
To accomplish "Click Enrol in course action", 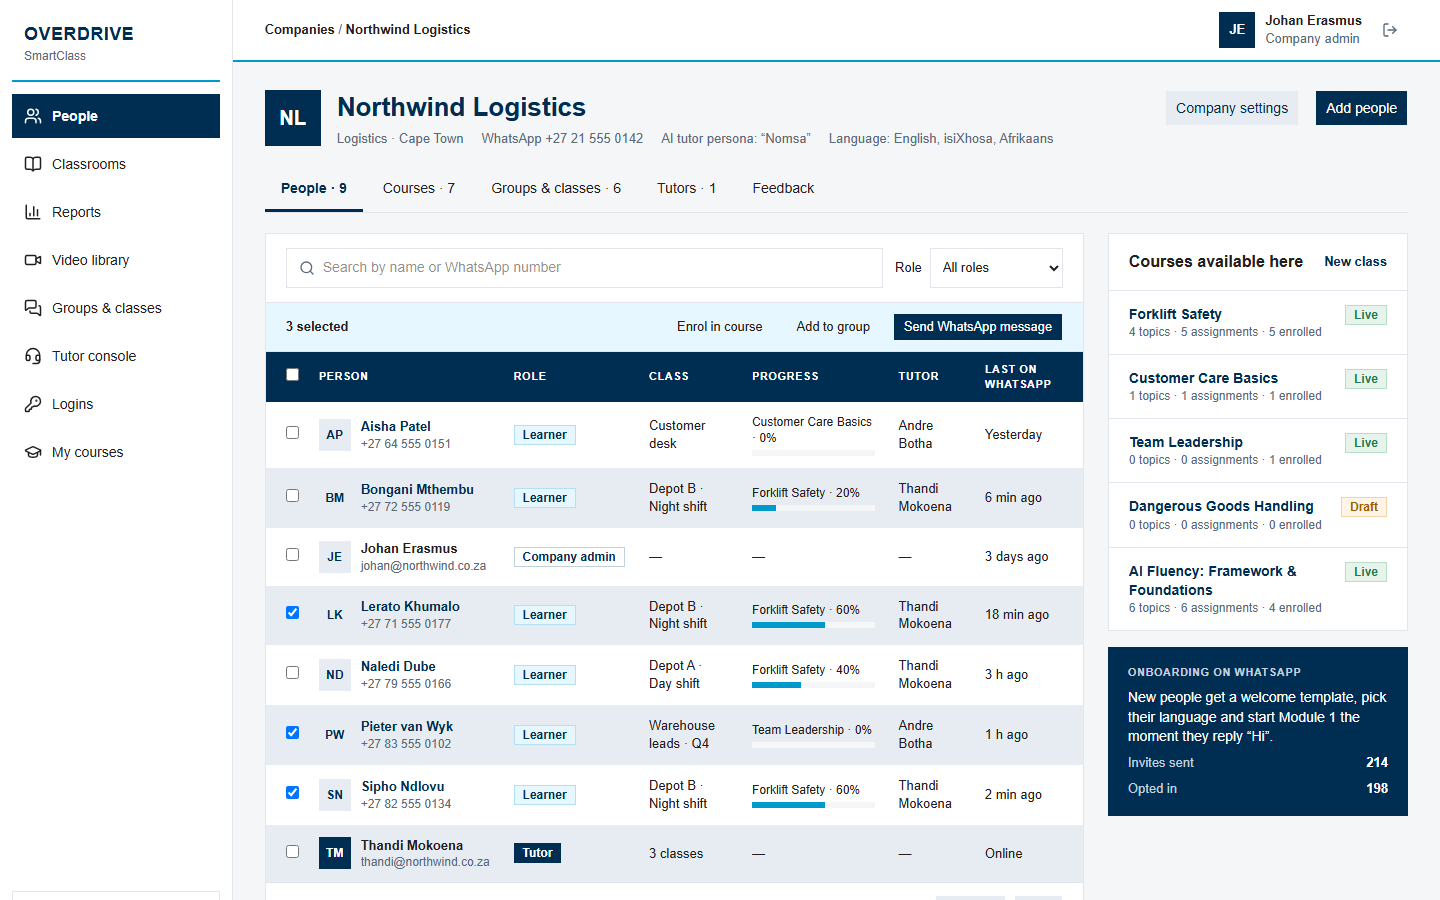I will pyautogui.click(x=719, y=327).
